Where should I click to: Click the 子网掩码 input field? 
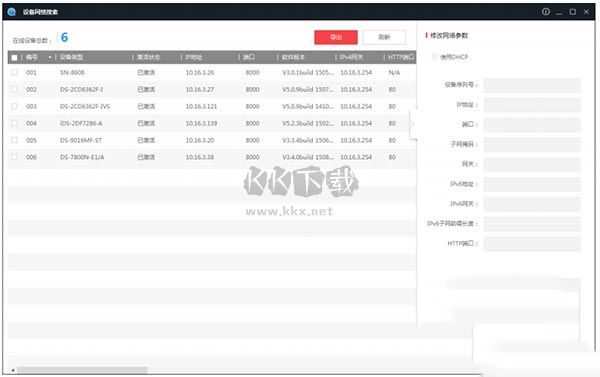click(532, 145)
